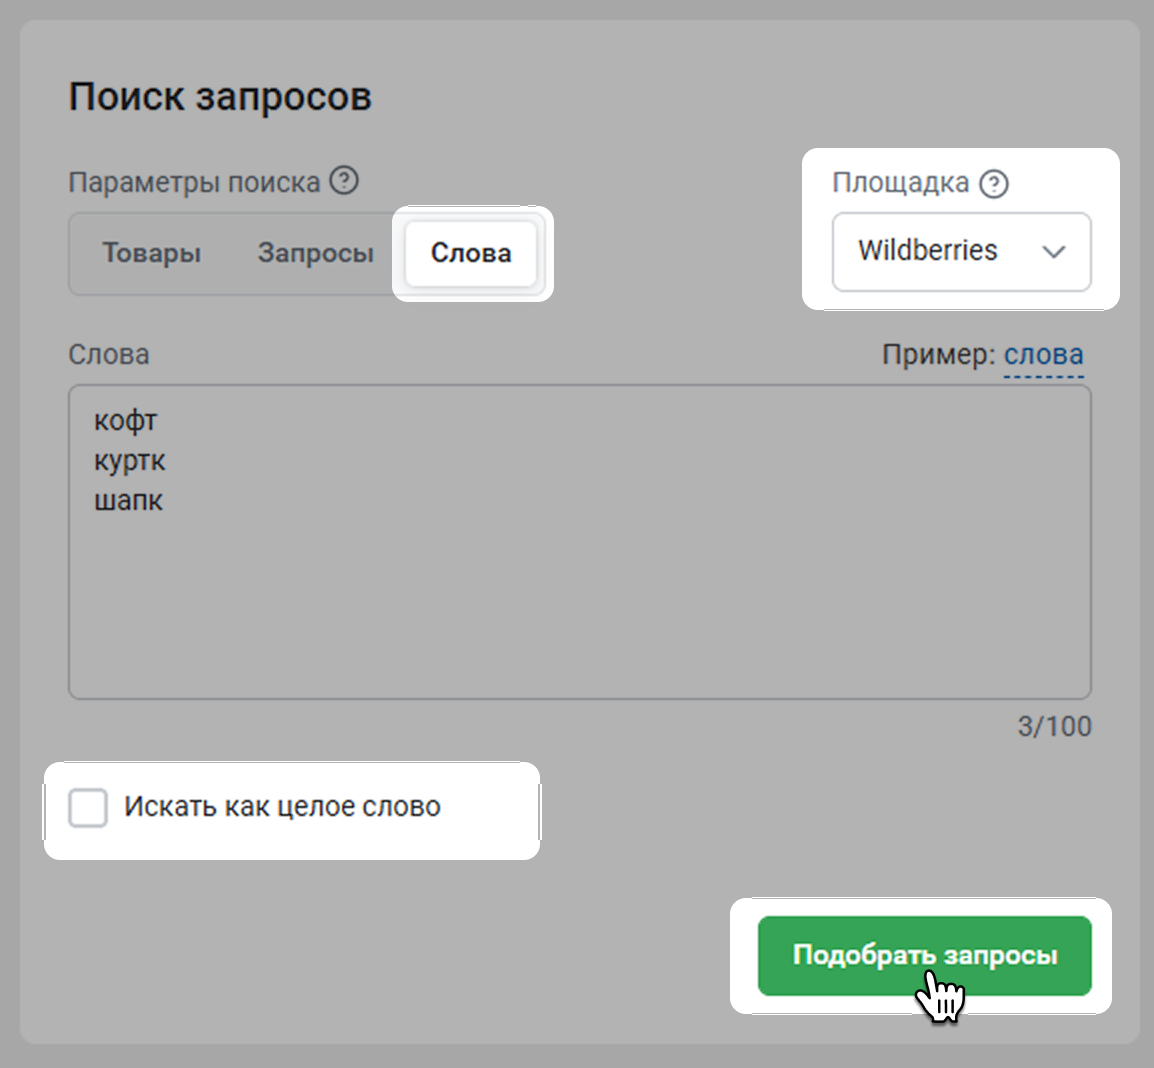Place cursor on the word куртк
1154x1068 pixels.
pos(129,461)
